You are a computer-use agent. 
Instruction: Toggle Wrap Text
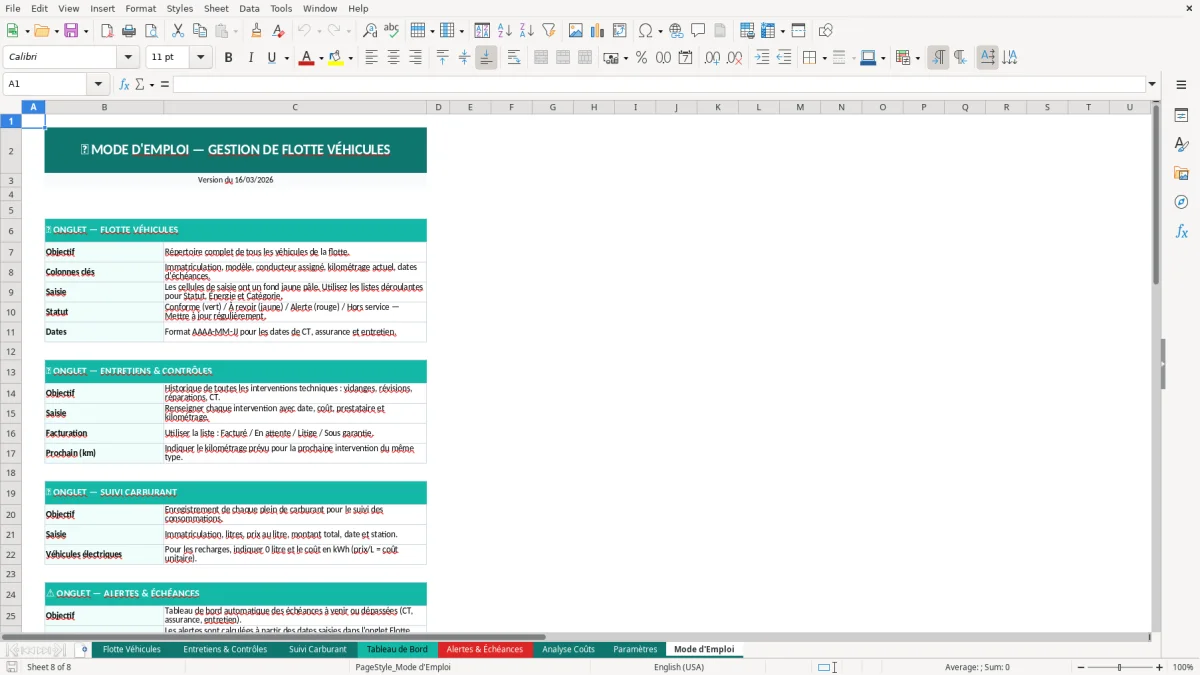[x=514, y=58]
